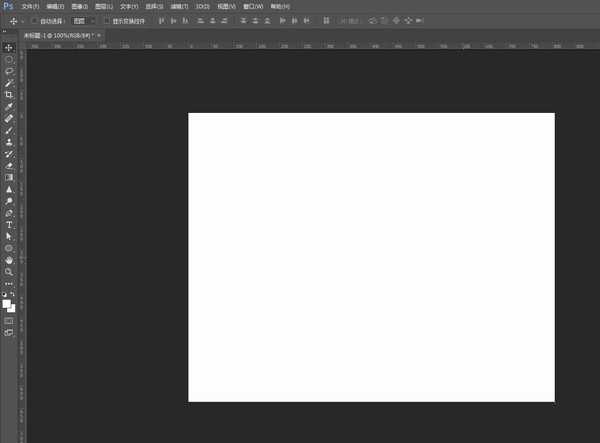Select the Lasso tool

click(9, 71)
